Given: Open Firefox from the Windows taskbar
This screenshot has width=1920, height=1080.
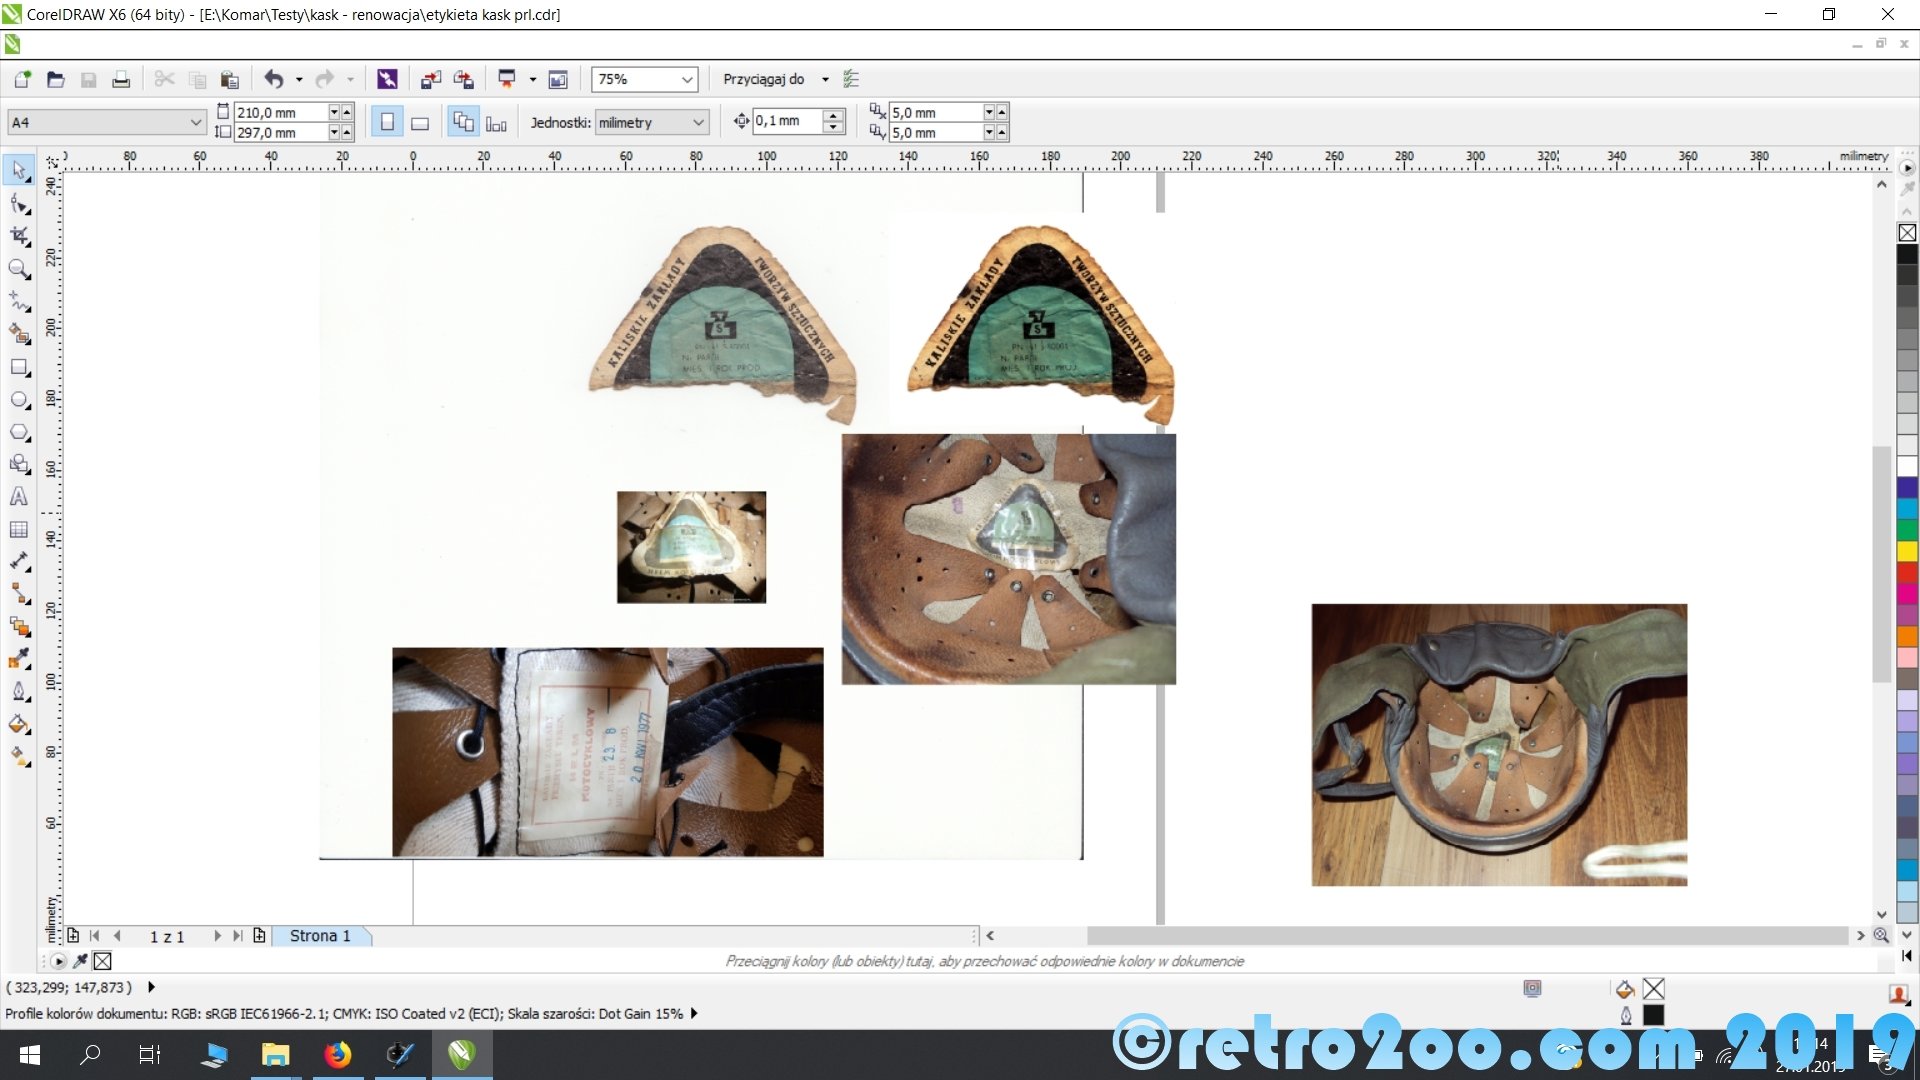Looking at the screenshot, I should click(338, 1055).
